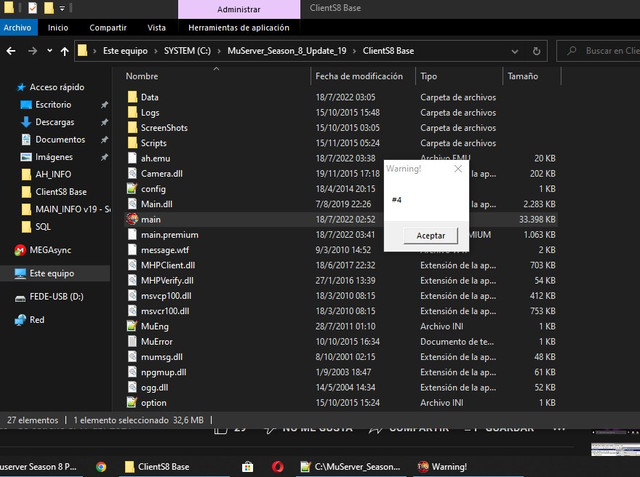640x477 pixels.
Task: Open Documentos in the sidebar
Action: pos(60,140)
